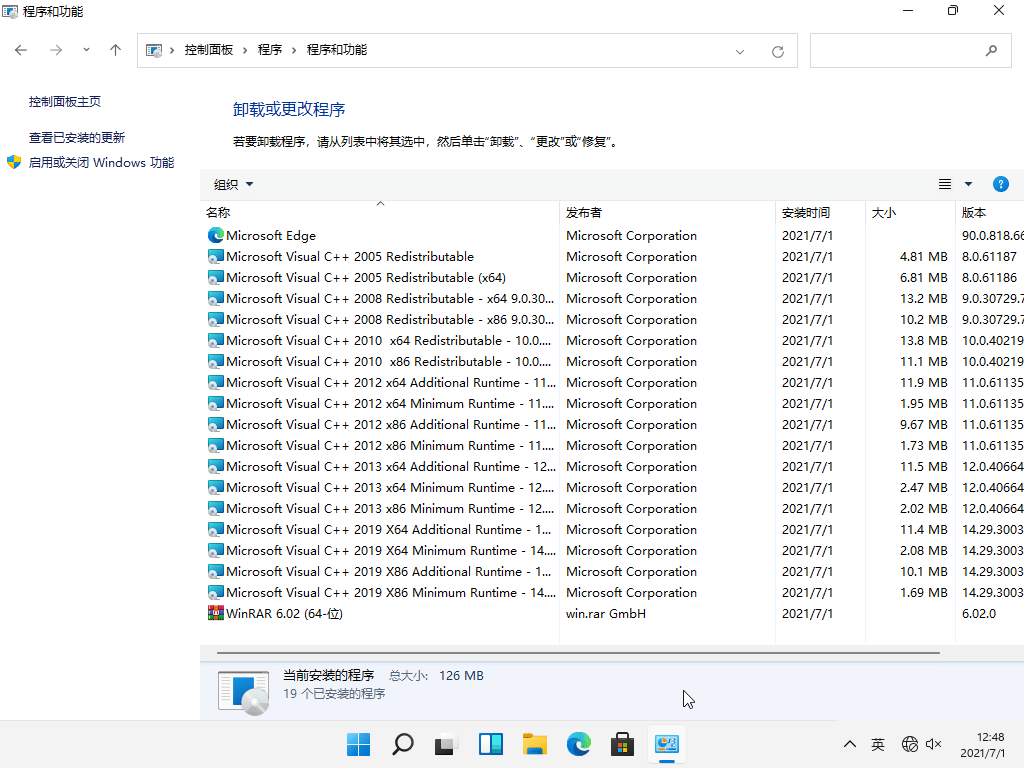Click the change view list icon
This screenshot has width=1024, height=768.
coord(945,185)
